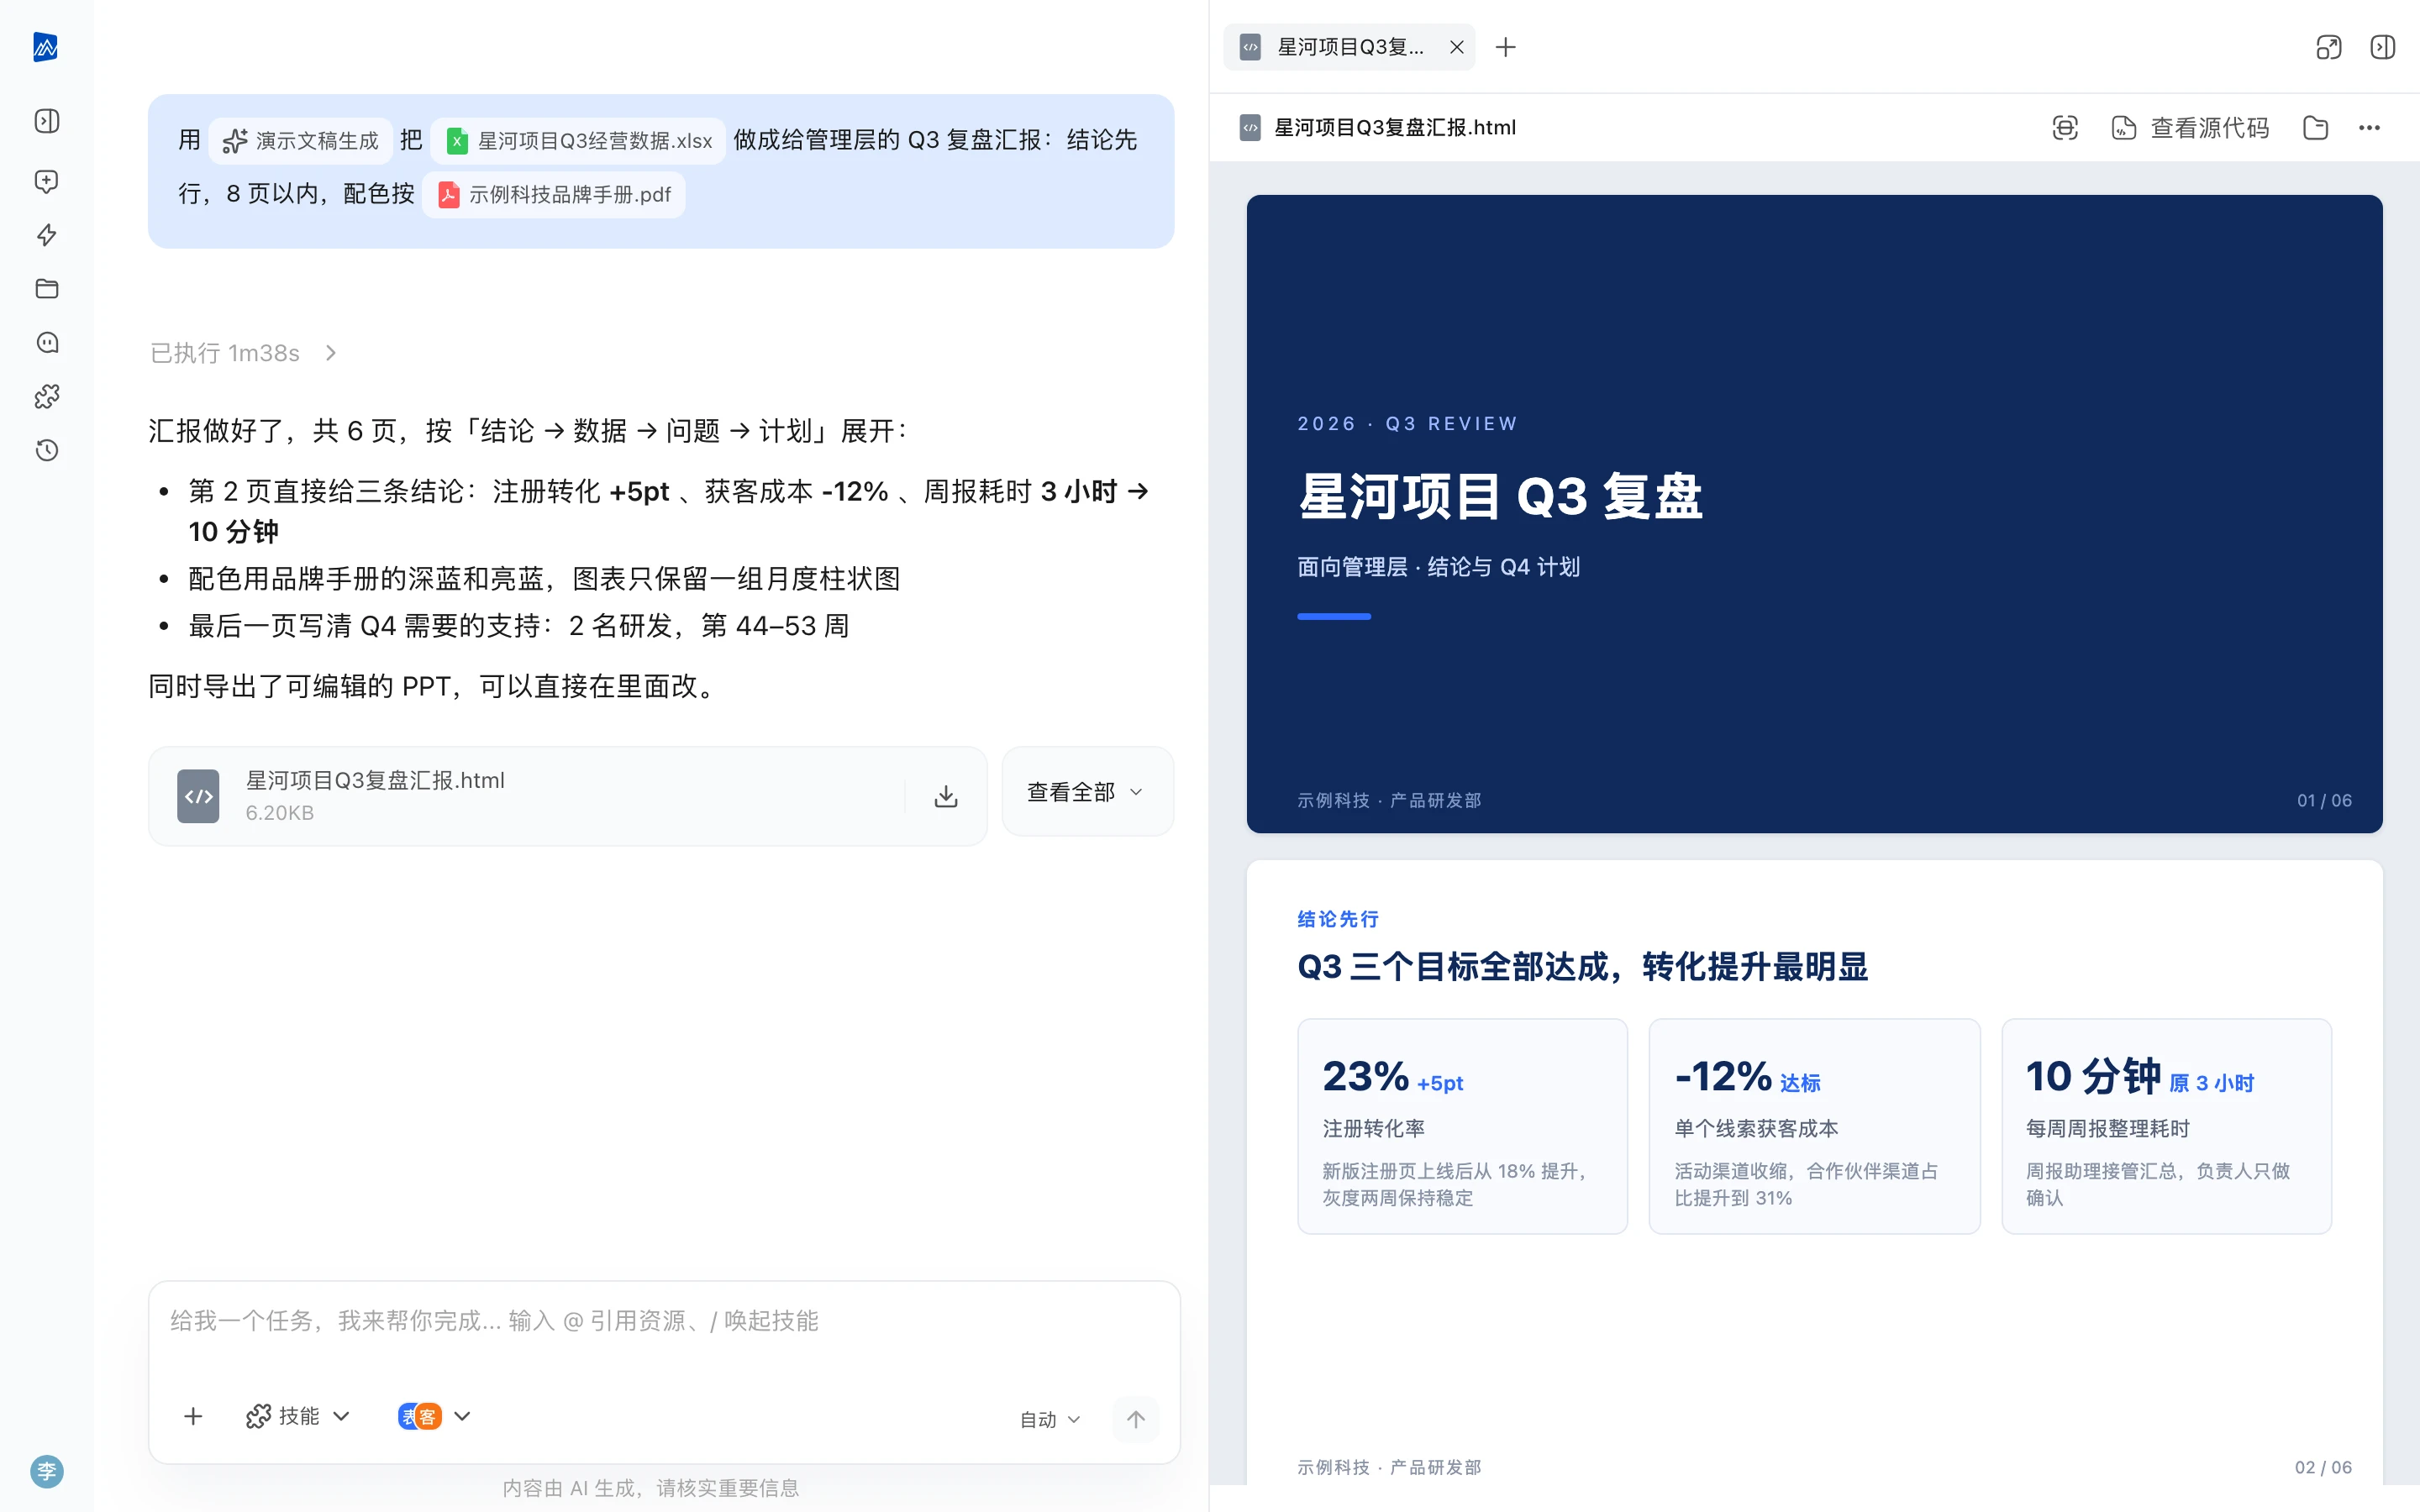Click the 内容由 AI 生成 disclaimer text
Viewport: 2420px width, 1512px height.
tap(651, 1488)
